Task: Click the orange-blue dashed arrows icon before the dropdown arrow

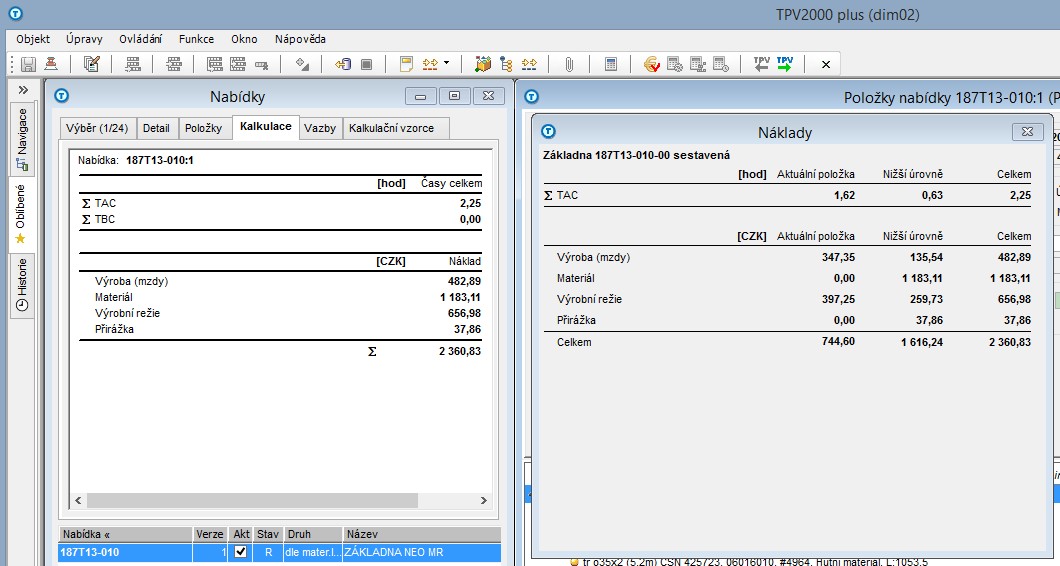Action: click(430, 64)
